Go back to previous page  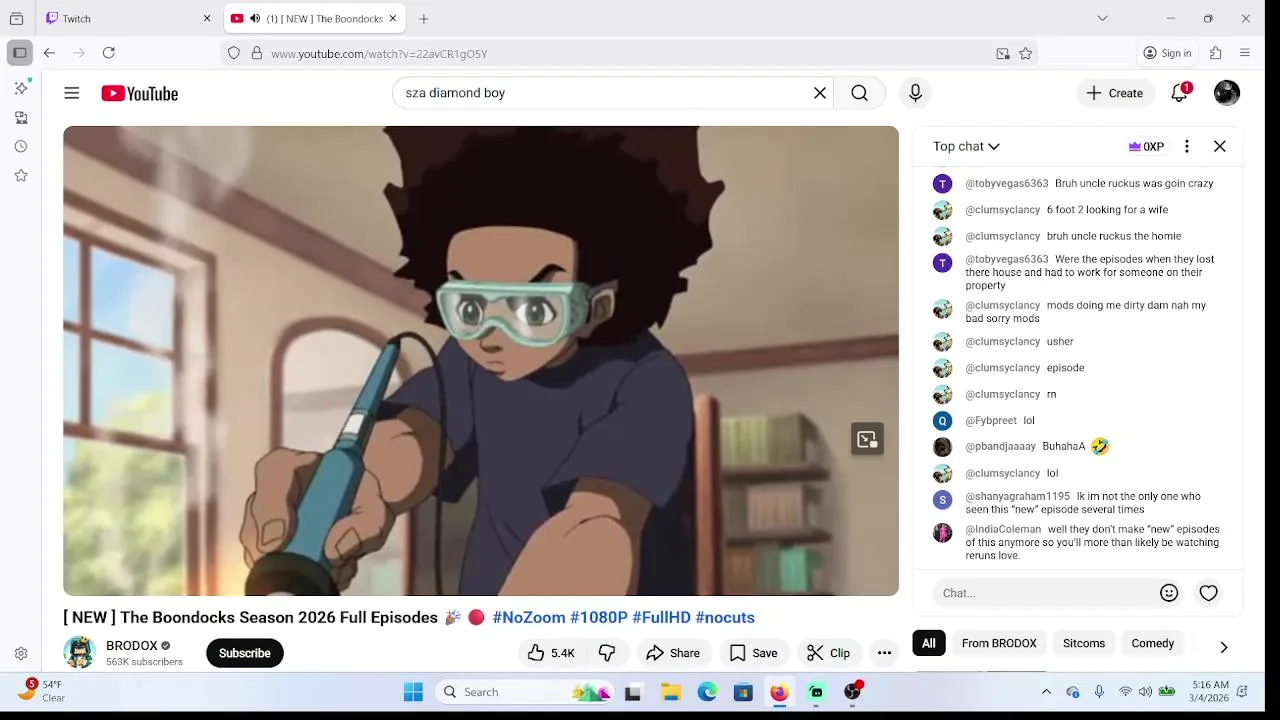click(x=49, y=53)
